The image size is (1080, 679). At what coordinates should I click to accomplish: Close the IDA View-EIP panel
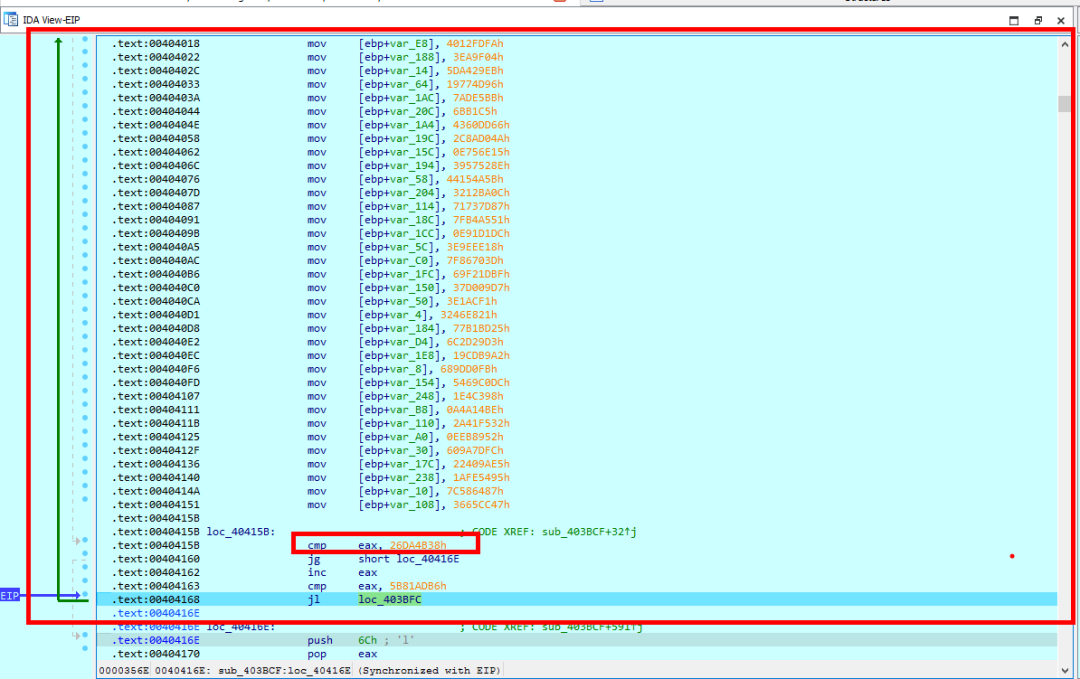pyautogui.click(x=1061, y=21)
